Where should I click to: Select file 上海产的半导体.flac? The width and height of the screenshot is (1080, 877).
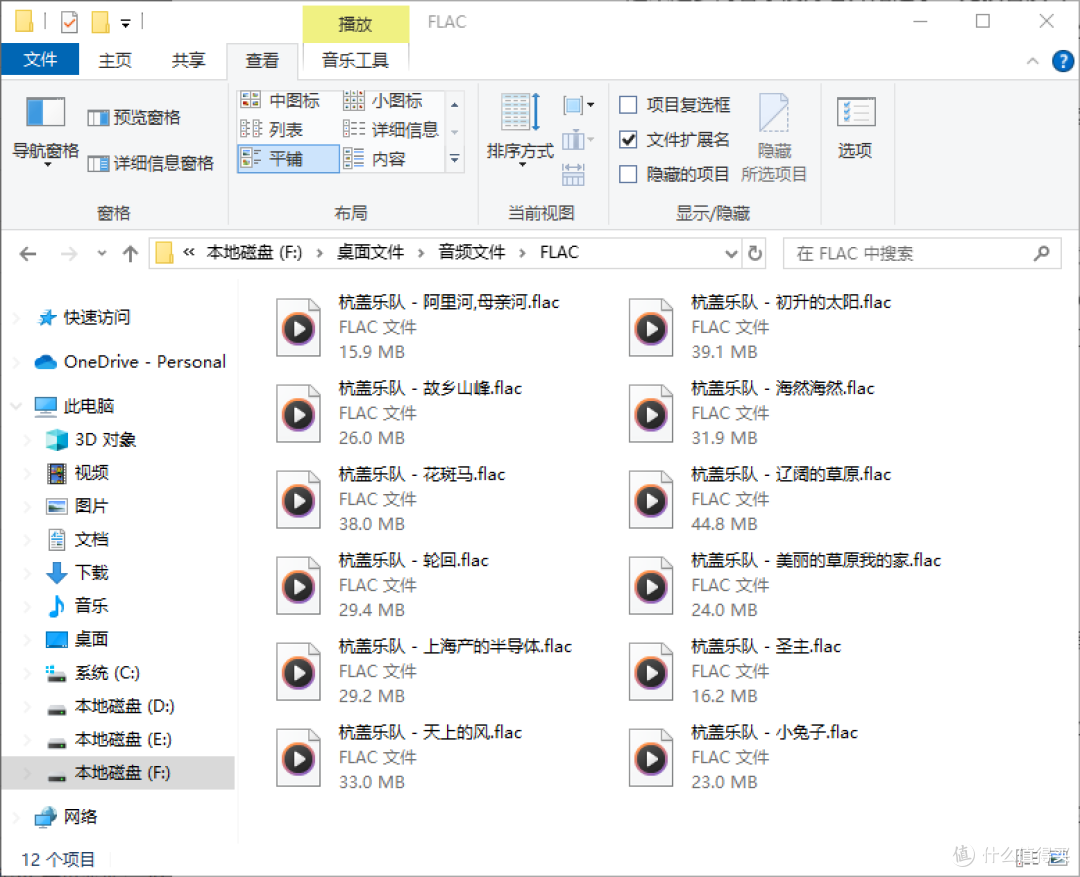424,672
